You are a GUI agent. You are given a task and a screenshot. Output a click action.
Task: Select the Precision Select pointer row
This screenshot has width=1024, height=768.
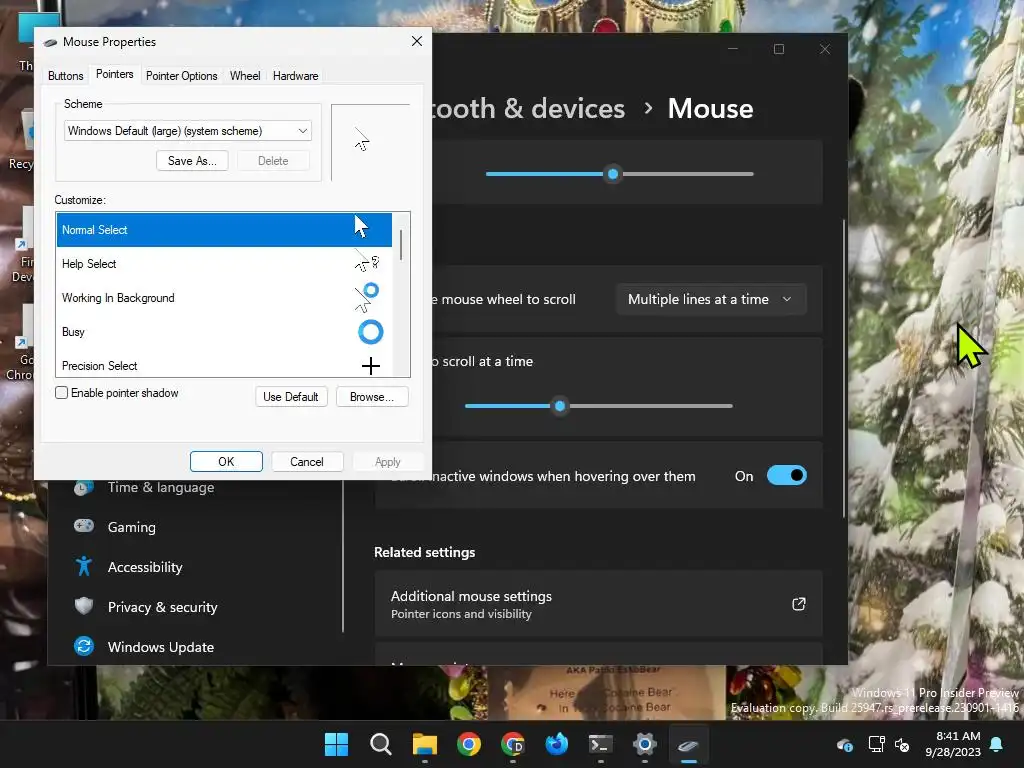[x=224, y=364]
